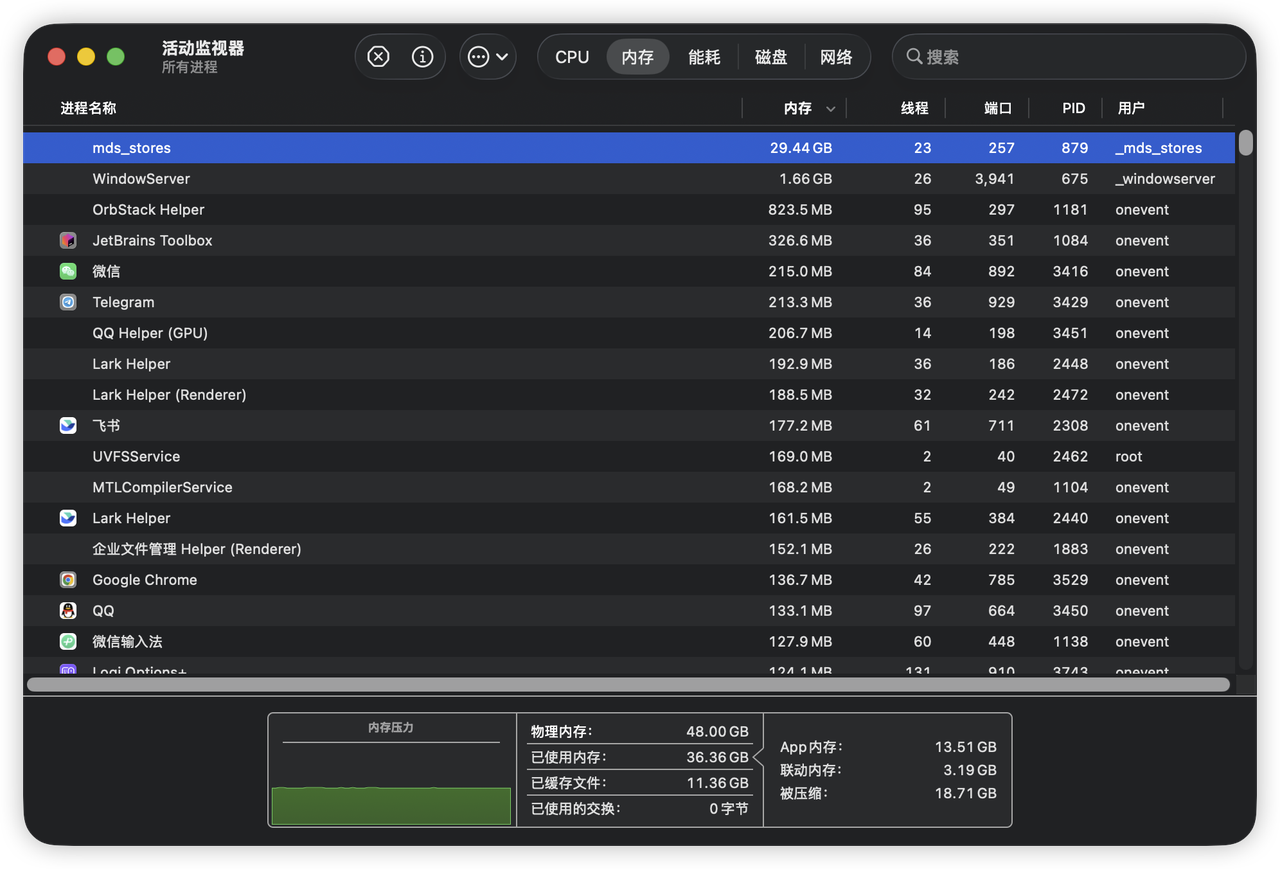Image resolution: width=1280 pixels, height=869 pixels.
Task: Select the 网络 (Network) tab
Action: coord(836,57)
